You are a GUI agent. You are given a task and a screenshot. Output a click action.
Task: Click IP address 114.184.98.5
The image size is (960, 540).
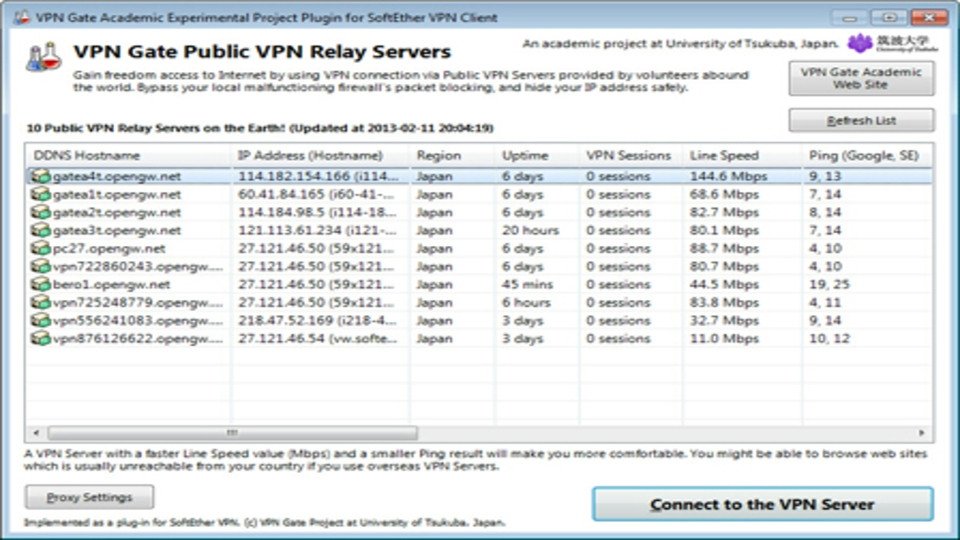pyautogui.click(x=281, y=212)
